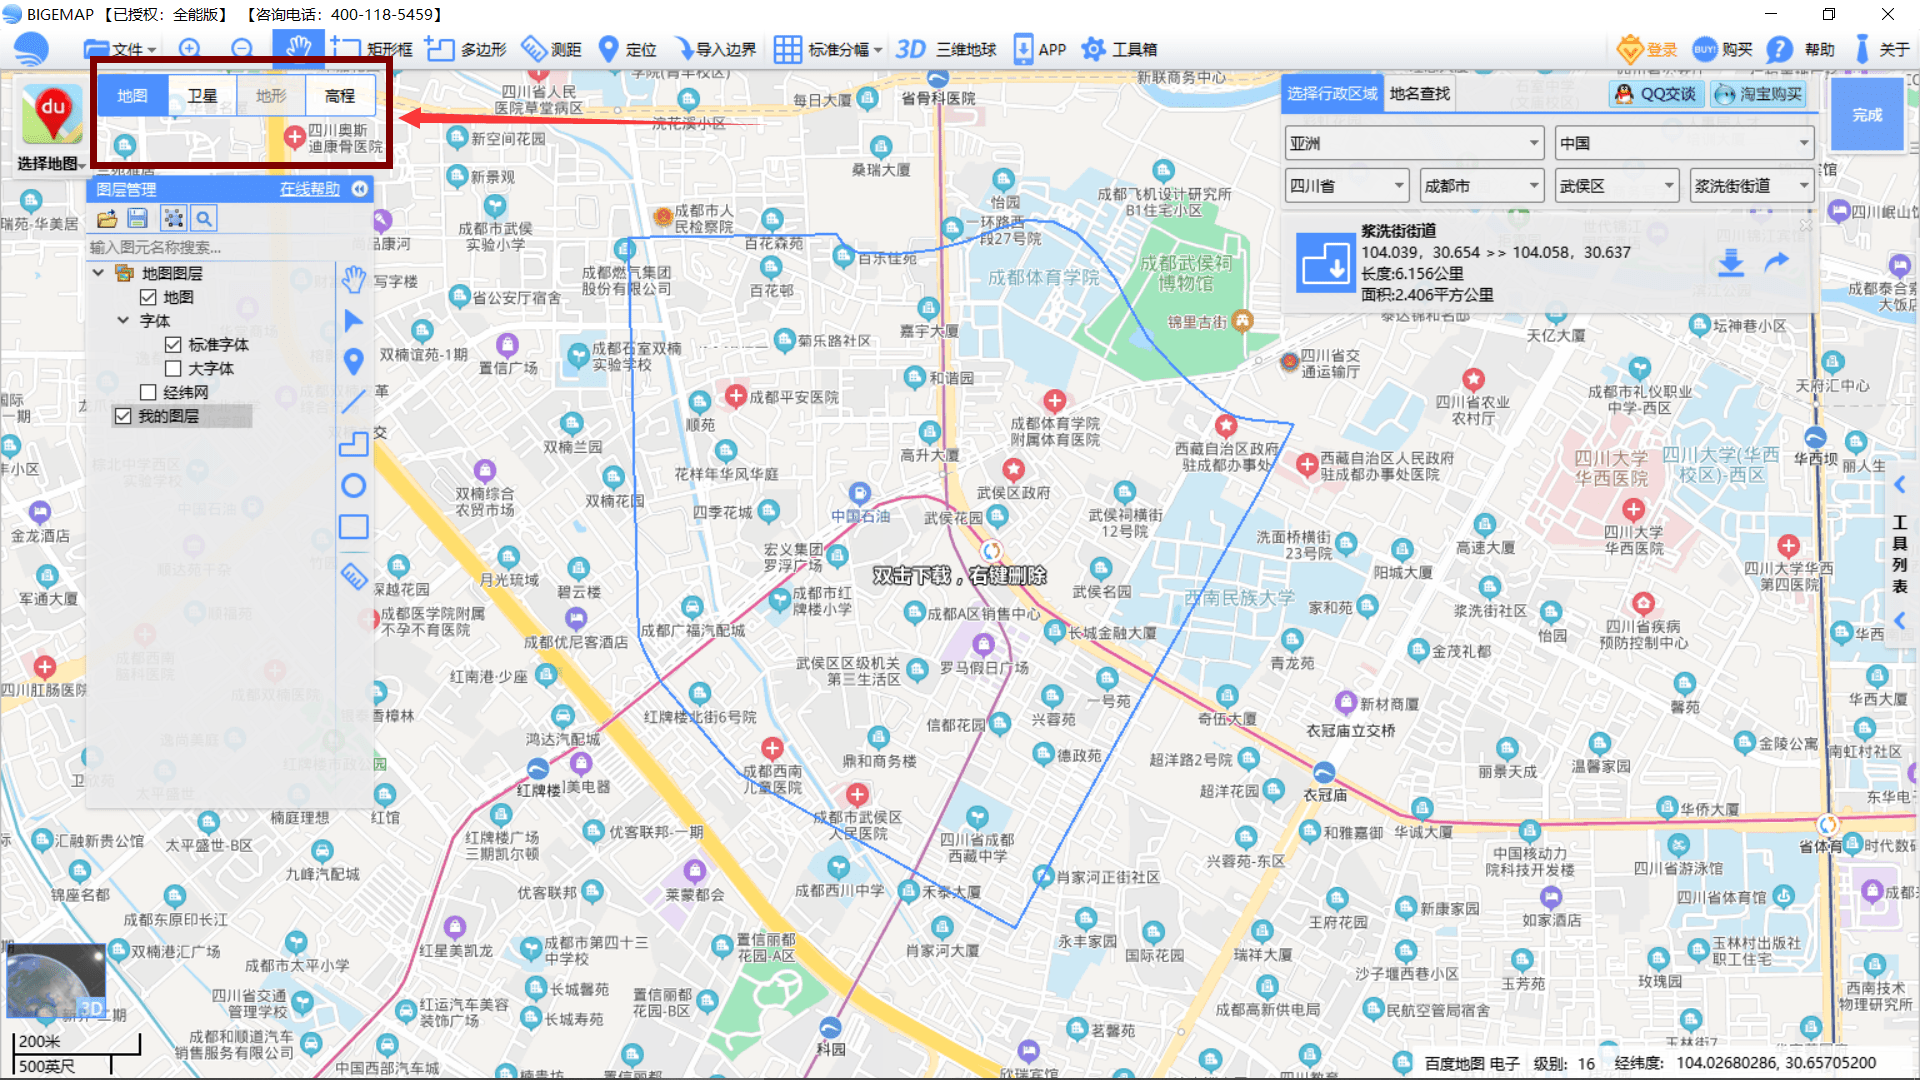Open the 武侯区 district dropdown
This screenshot has height=1080, width=1920.
tap(1617, 185)
